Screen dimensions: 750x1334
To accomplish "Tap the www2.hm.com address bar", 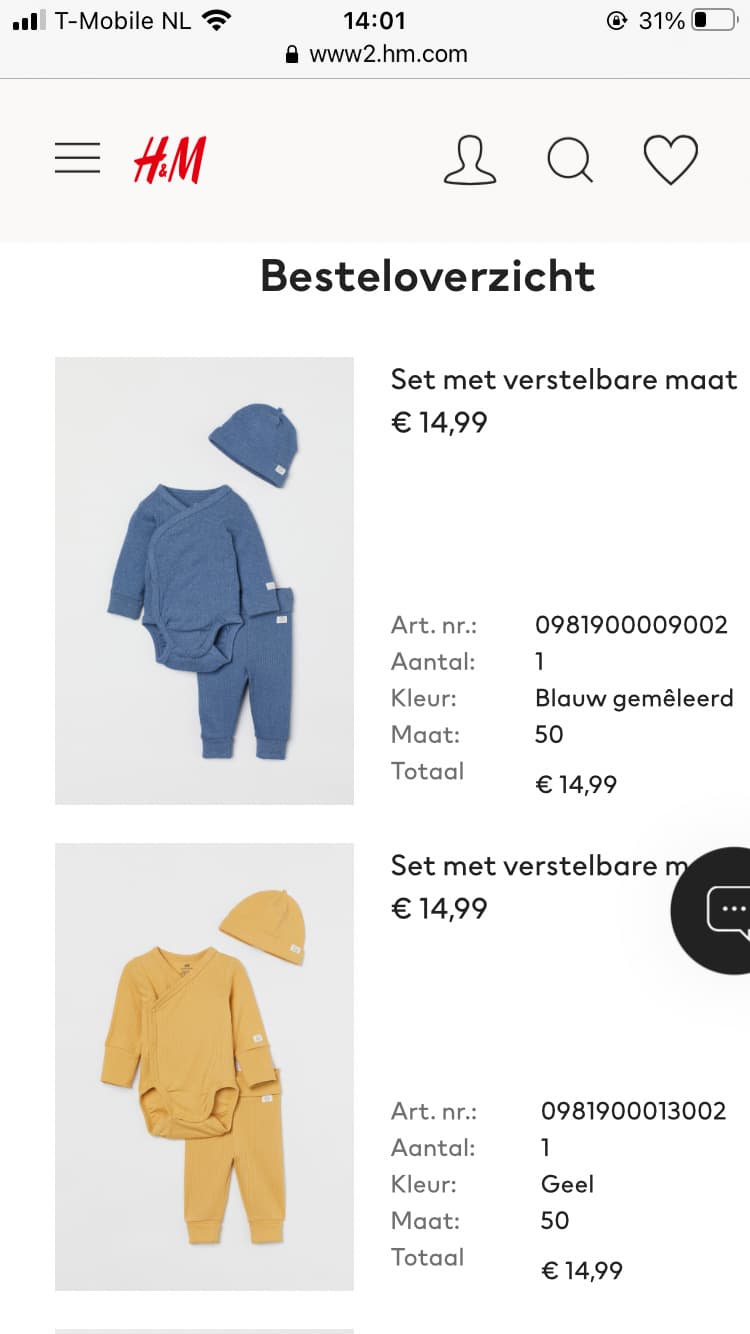I will [x=388, y=55].
